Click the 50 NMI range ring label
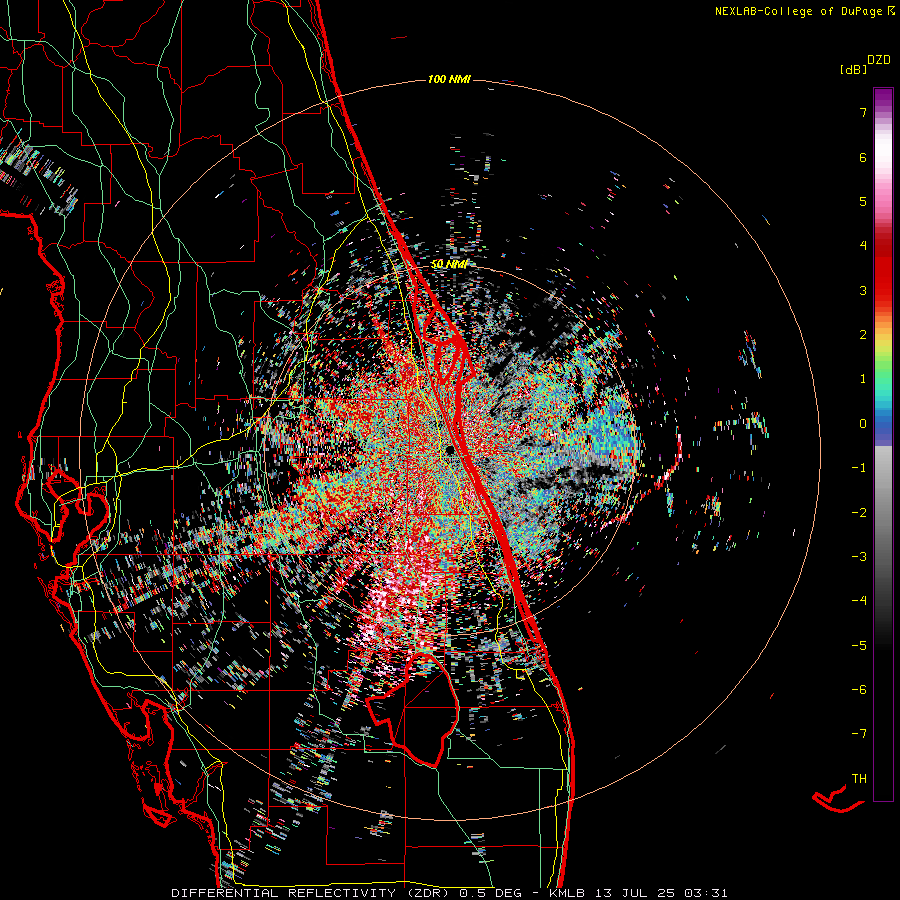The width and height of the screenshot is (900, 900). tap(449, 264)
